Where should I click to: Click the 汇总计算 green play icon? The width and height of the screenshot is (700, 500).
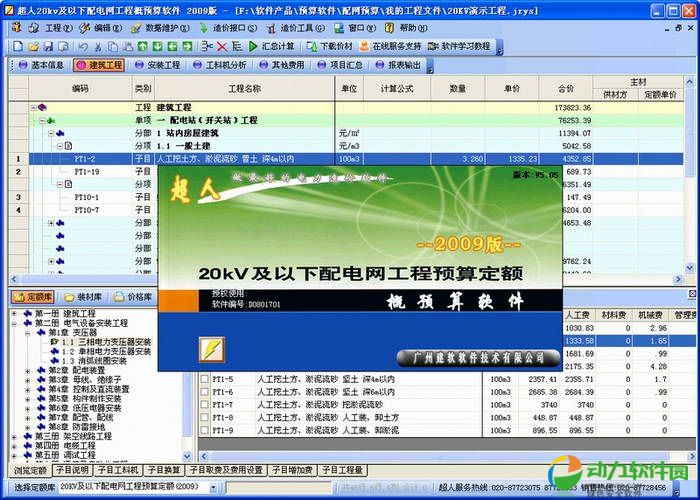tap(252, 46)
